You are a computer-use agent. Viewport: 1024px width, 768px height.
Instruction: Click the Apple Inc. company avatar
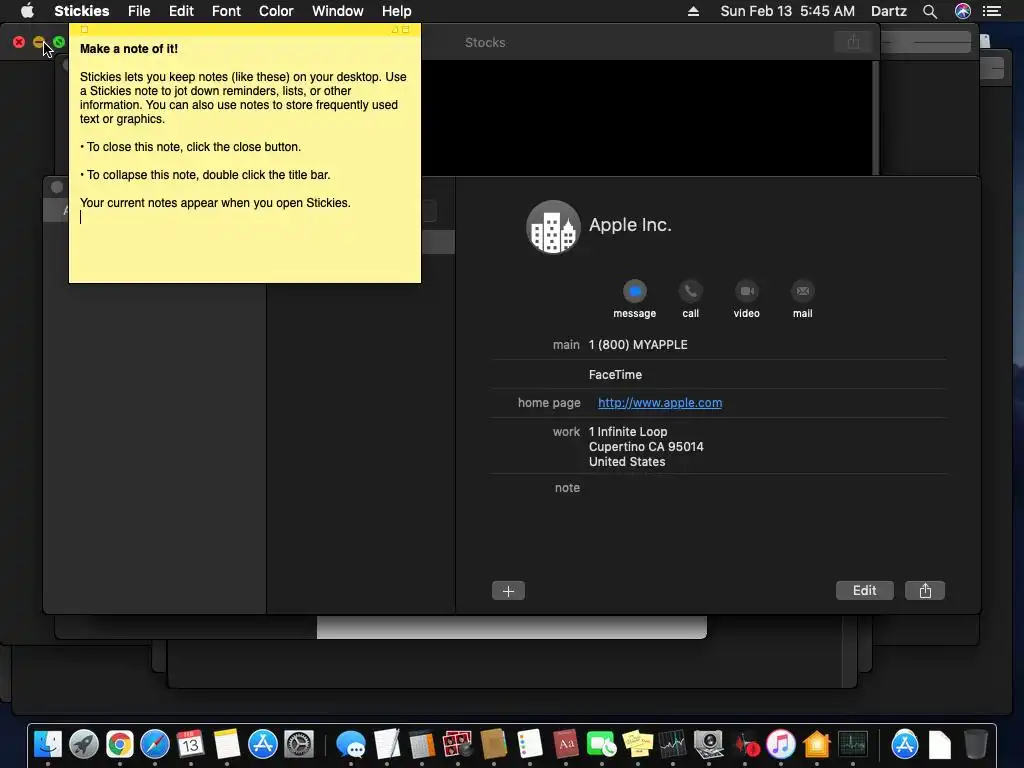coord(553,227)
